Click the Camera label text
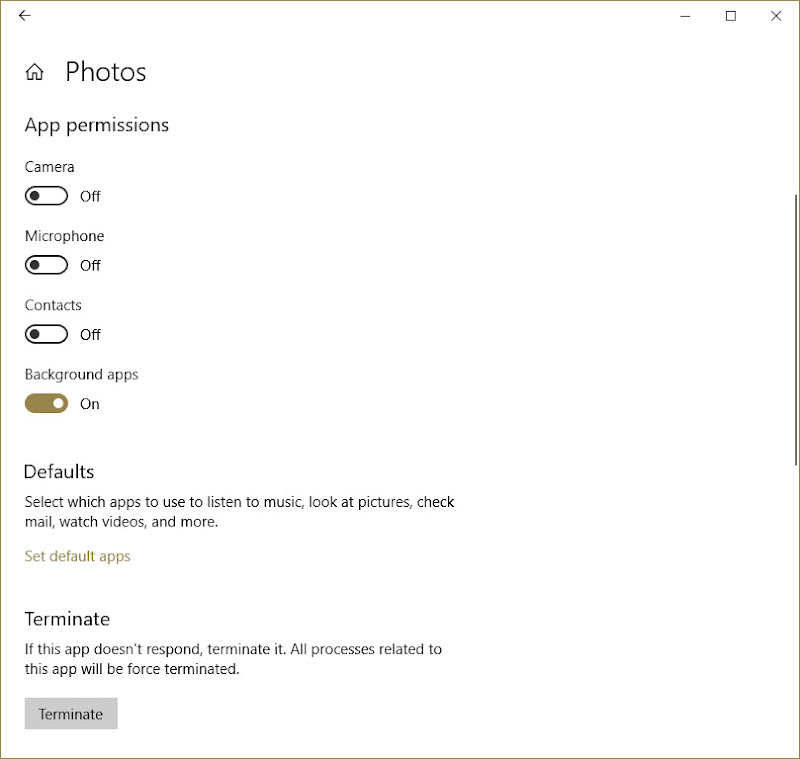800x759 pixels. pos(49,167)
